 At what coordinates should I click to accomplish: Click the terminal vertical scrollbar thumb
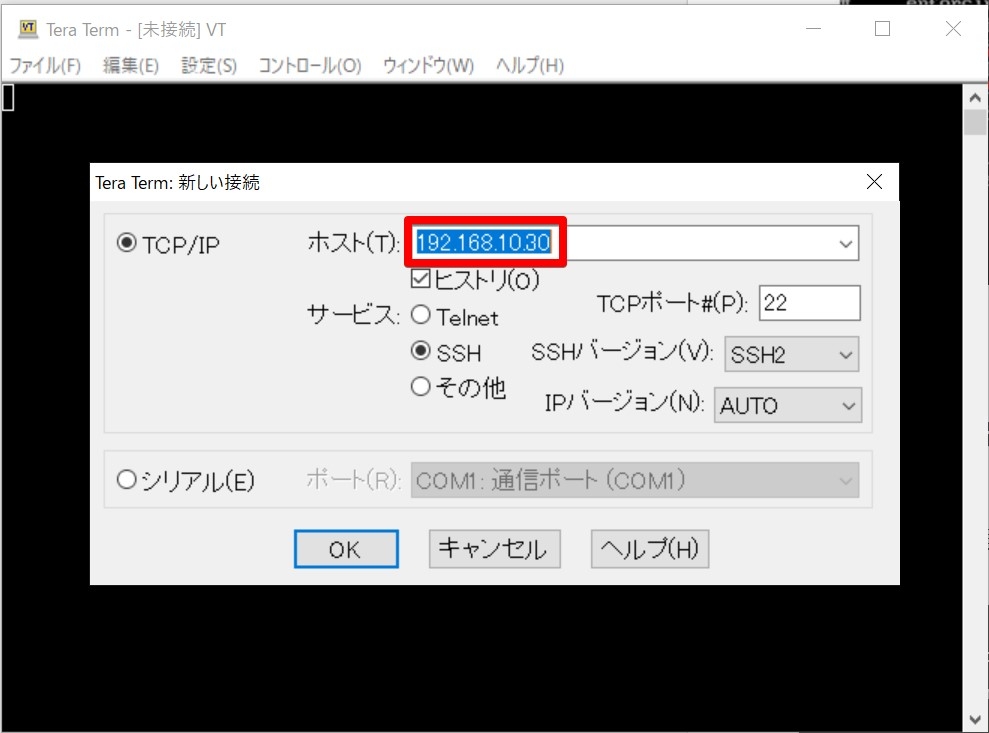click(975, 122)
